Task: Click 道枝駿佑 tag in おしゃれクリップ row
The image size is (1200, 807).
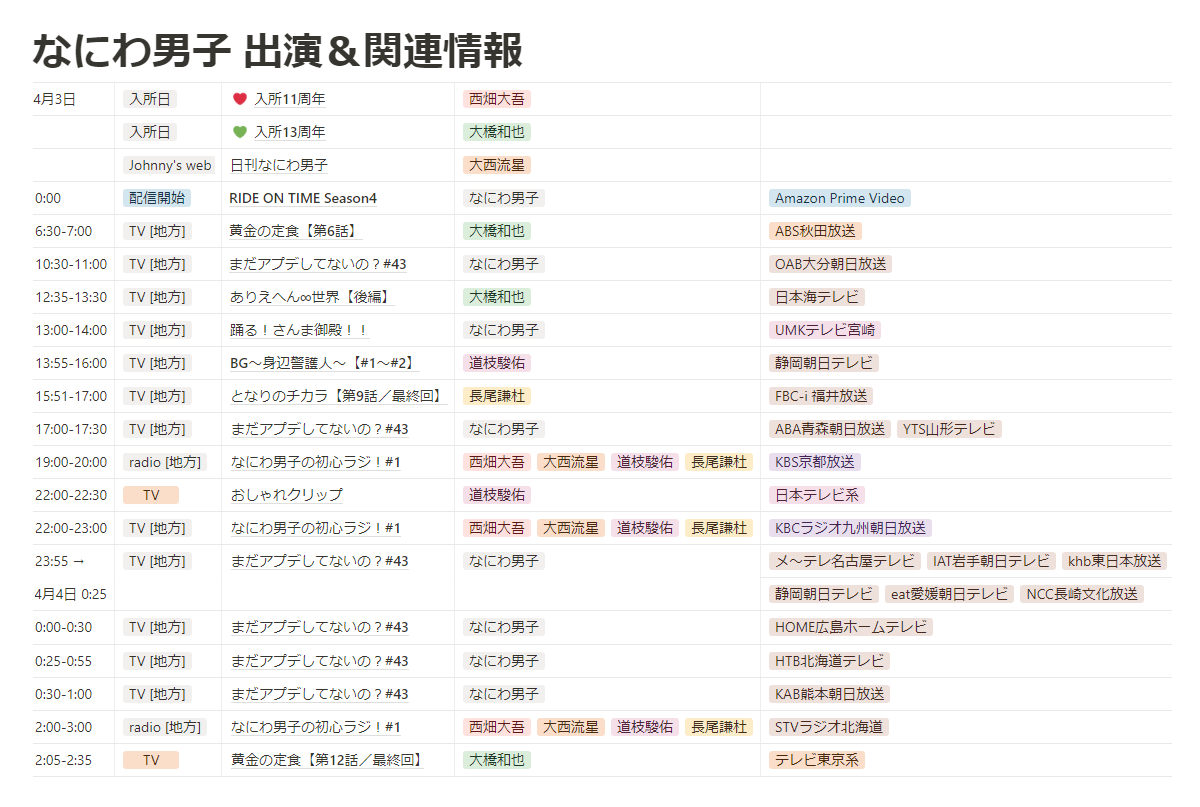Action: pyautogui.click(x=497, y=495)
